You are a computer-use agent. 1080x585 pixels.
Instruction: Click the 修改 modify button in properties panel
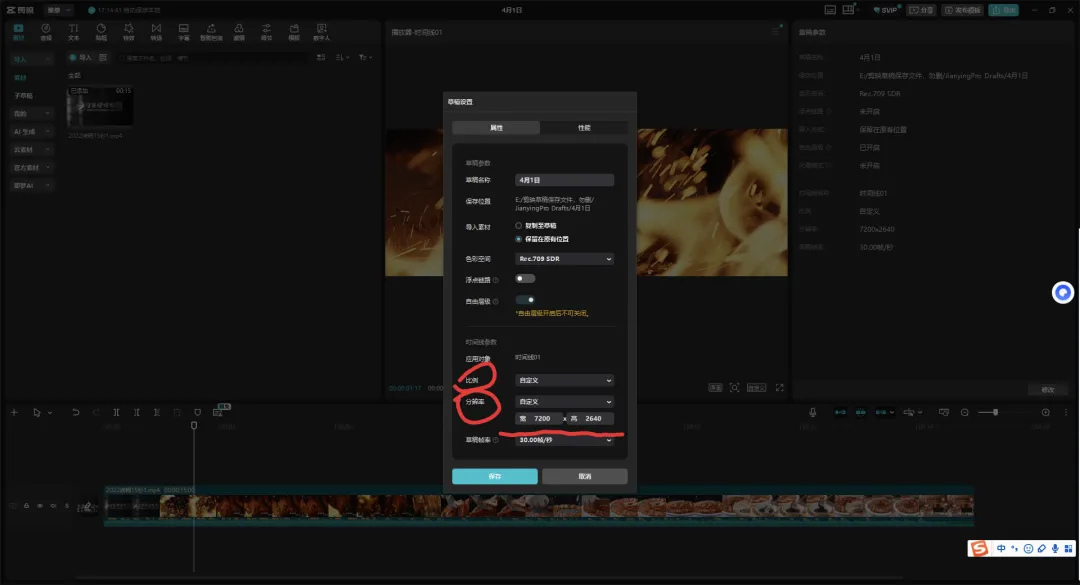point(1048,389)
